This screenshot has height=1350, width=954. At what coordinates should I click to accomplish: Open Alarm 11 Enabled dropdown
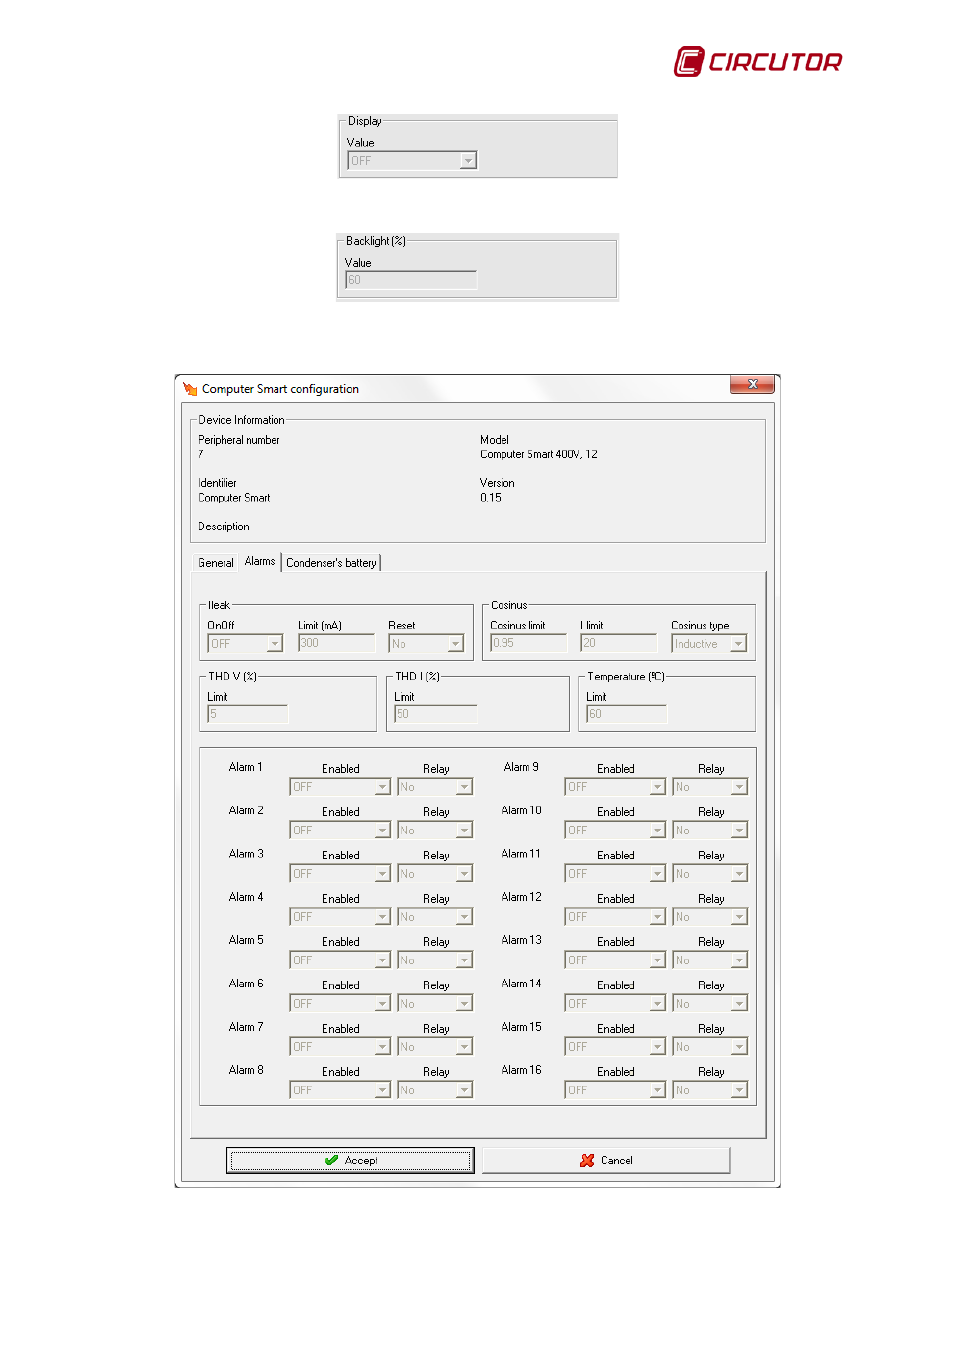[x=615, y=874]
